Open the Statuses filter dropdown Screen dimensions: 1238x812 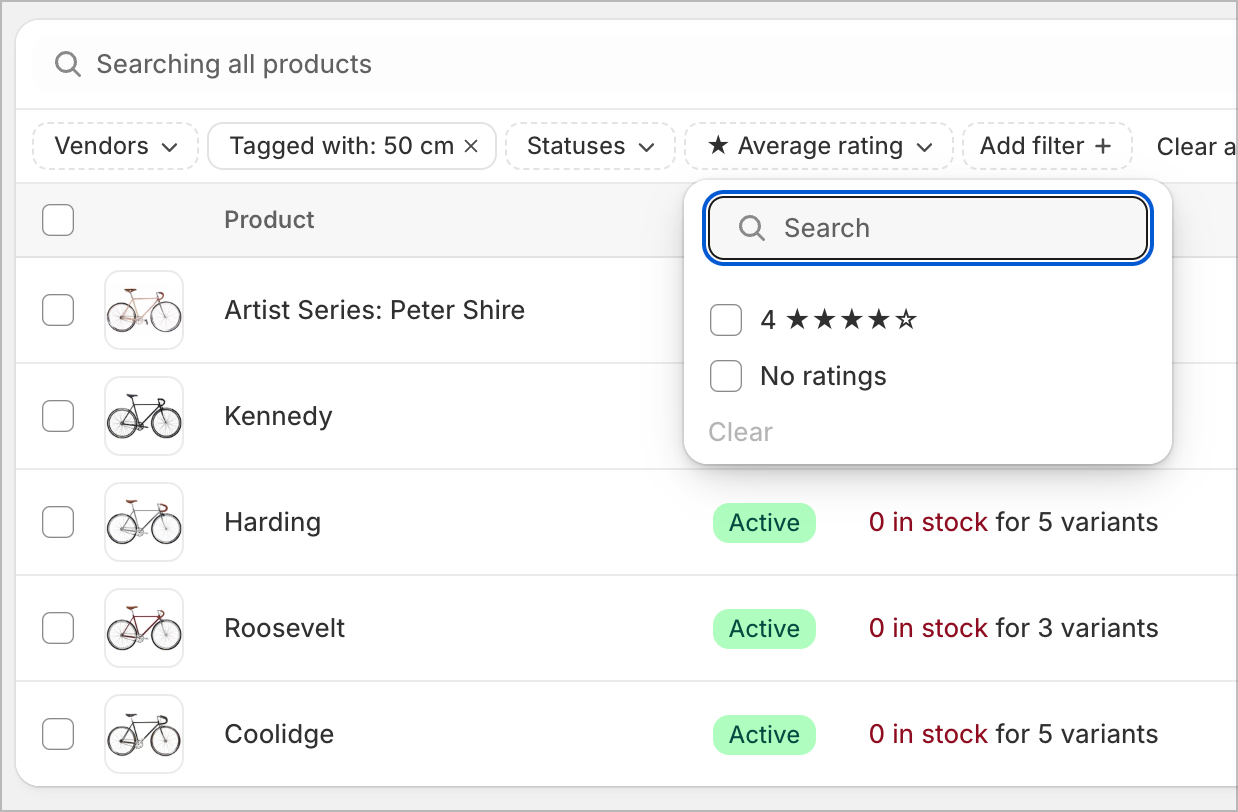tap(589, 146)
